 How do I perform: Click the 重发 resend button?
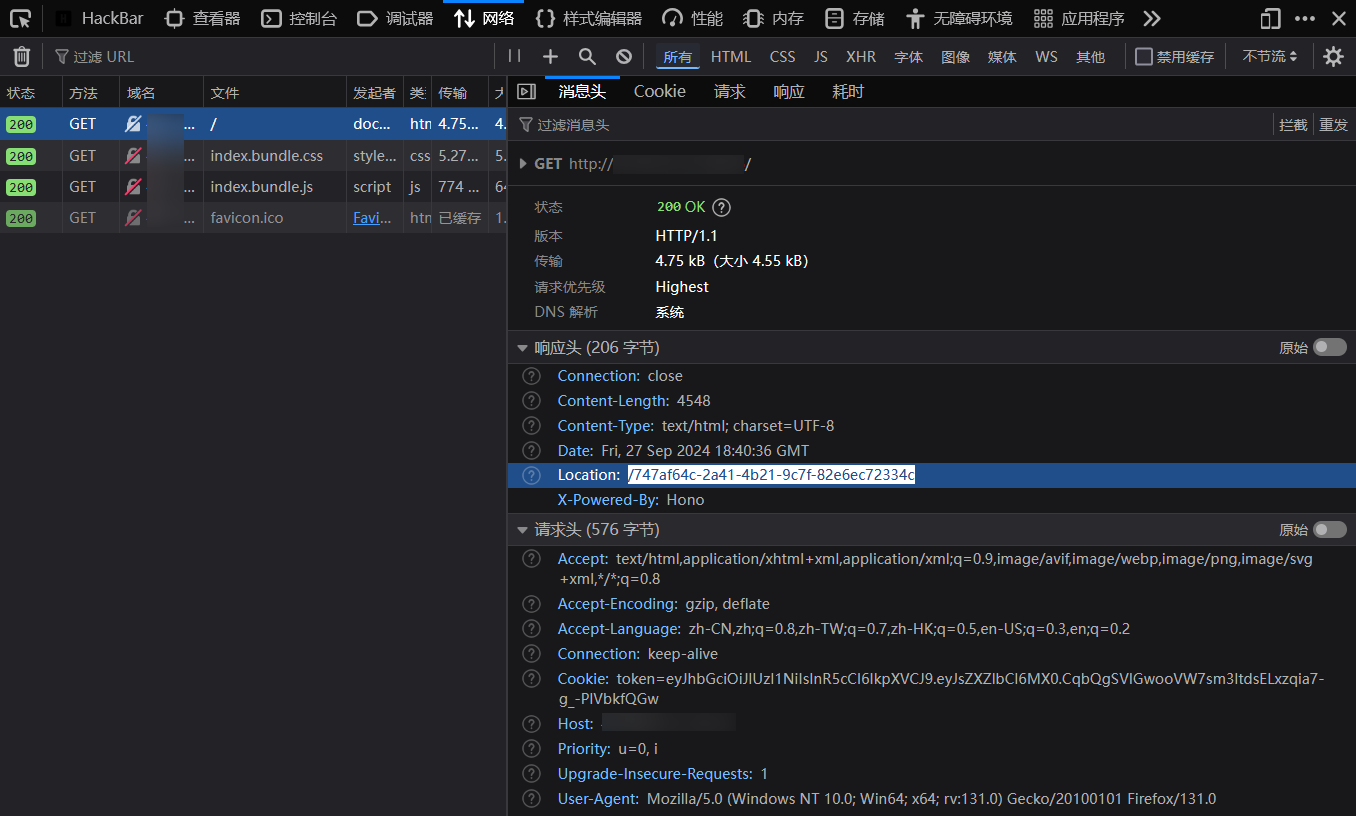(x=1333, y=125)
